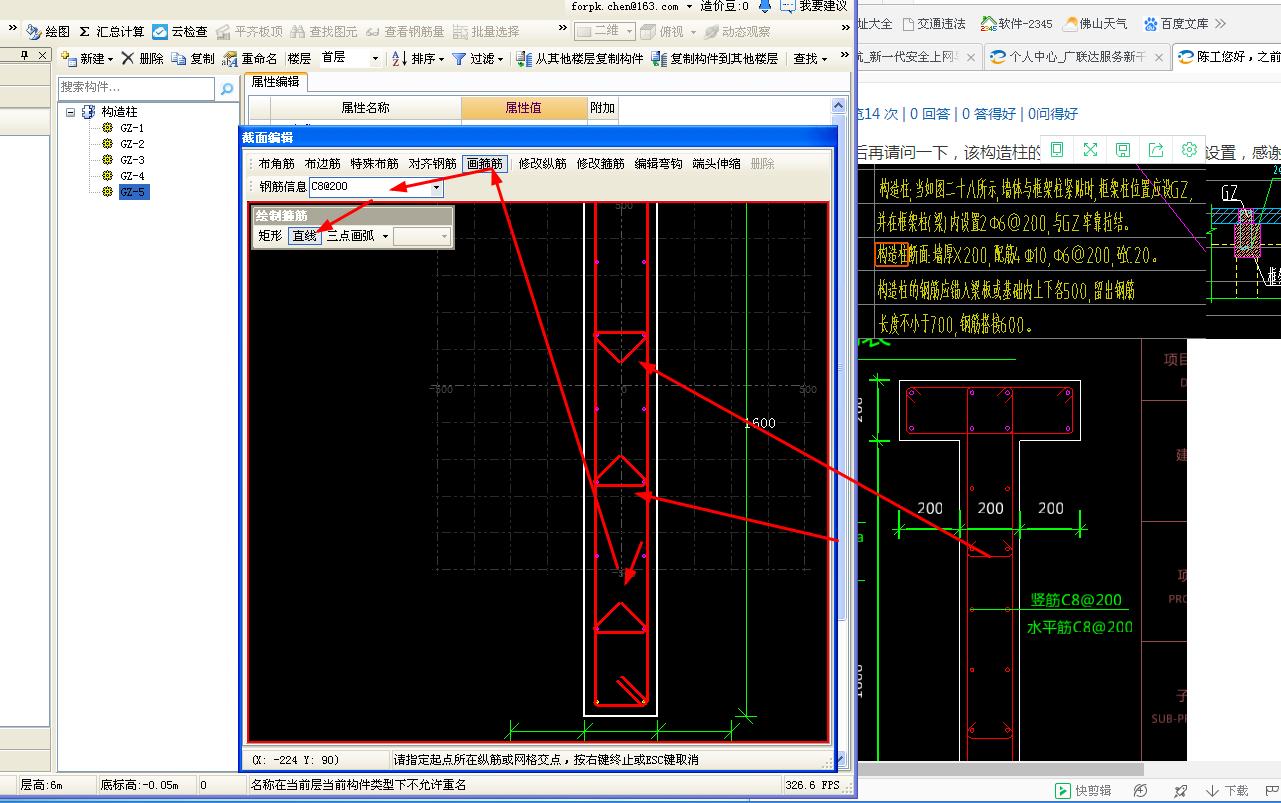Viewport: 1281px width, 803px height.
Task: Click the 重命名 rename icon
Action: [230, 59]
